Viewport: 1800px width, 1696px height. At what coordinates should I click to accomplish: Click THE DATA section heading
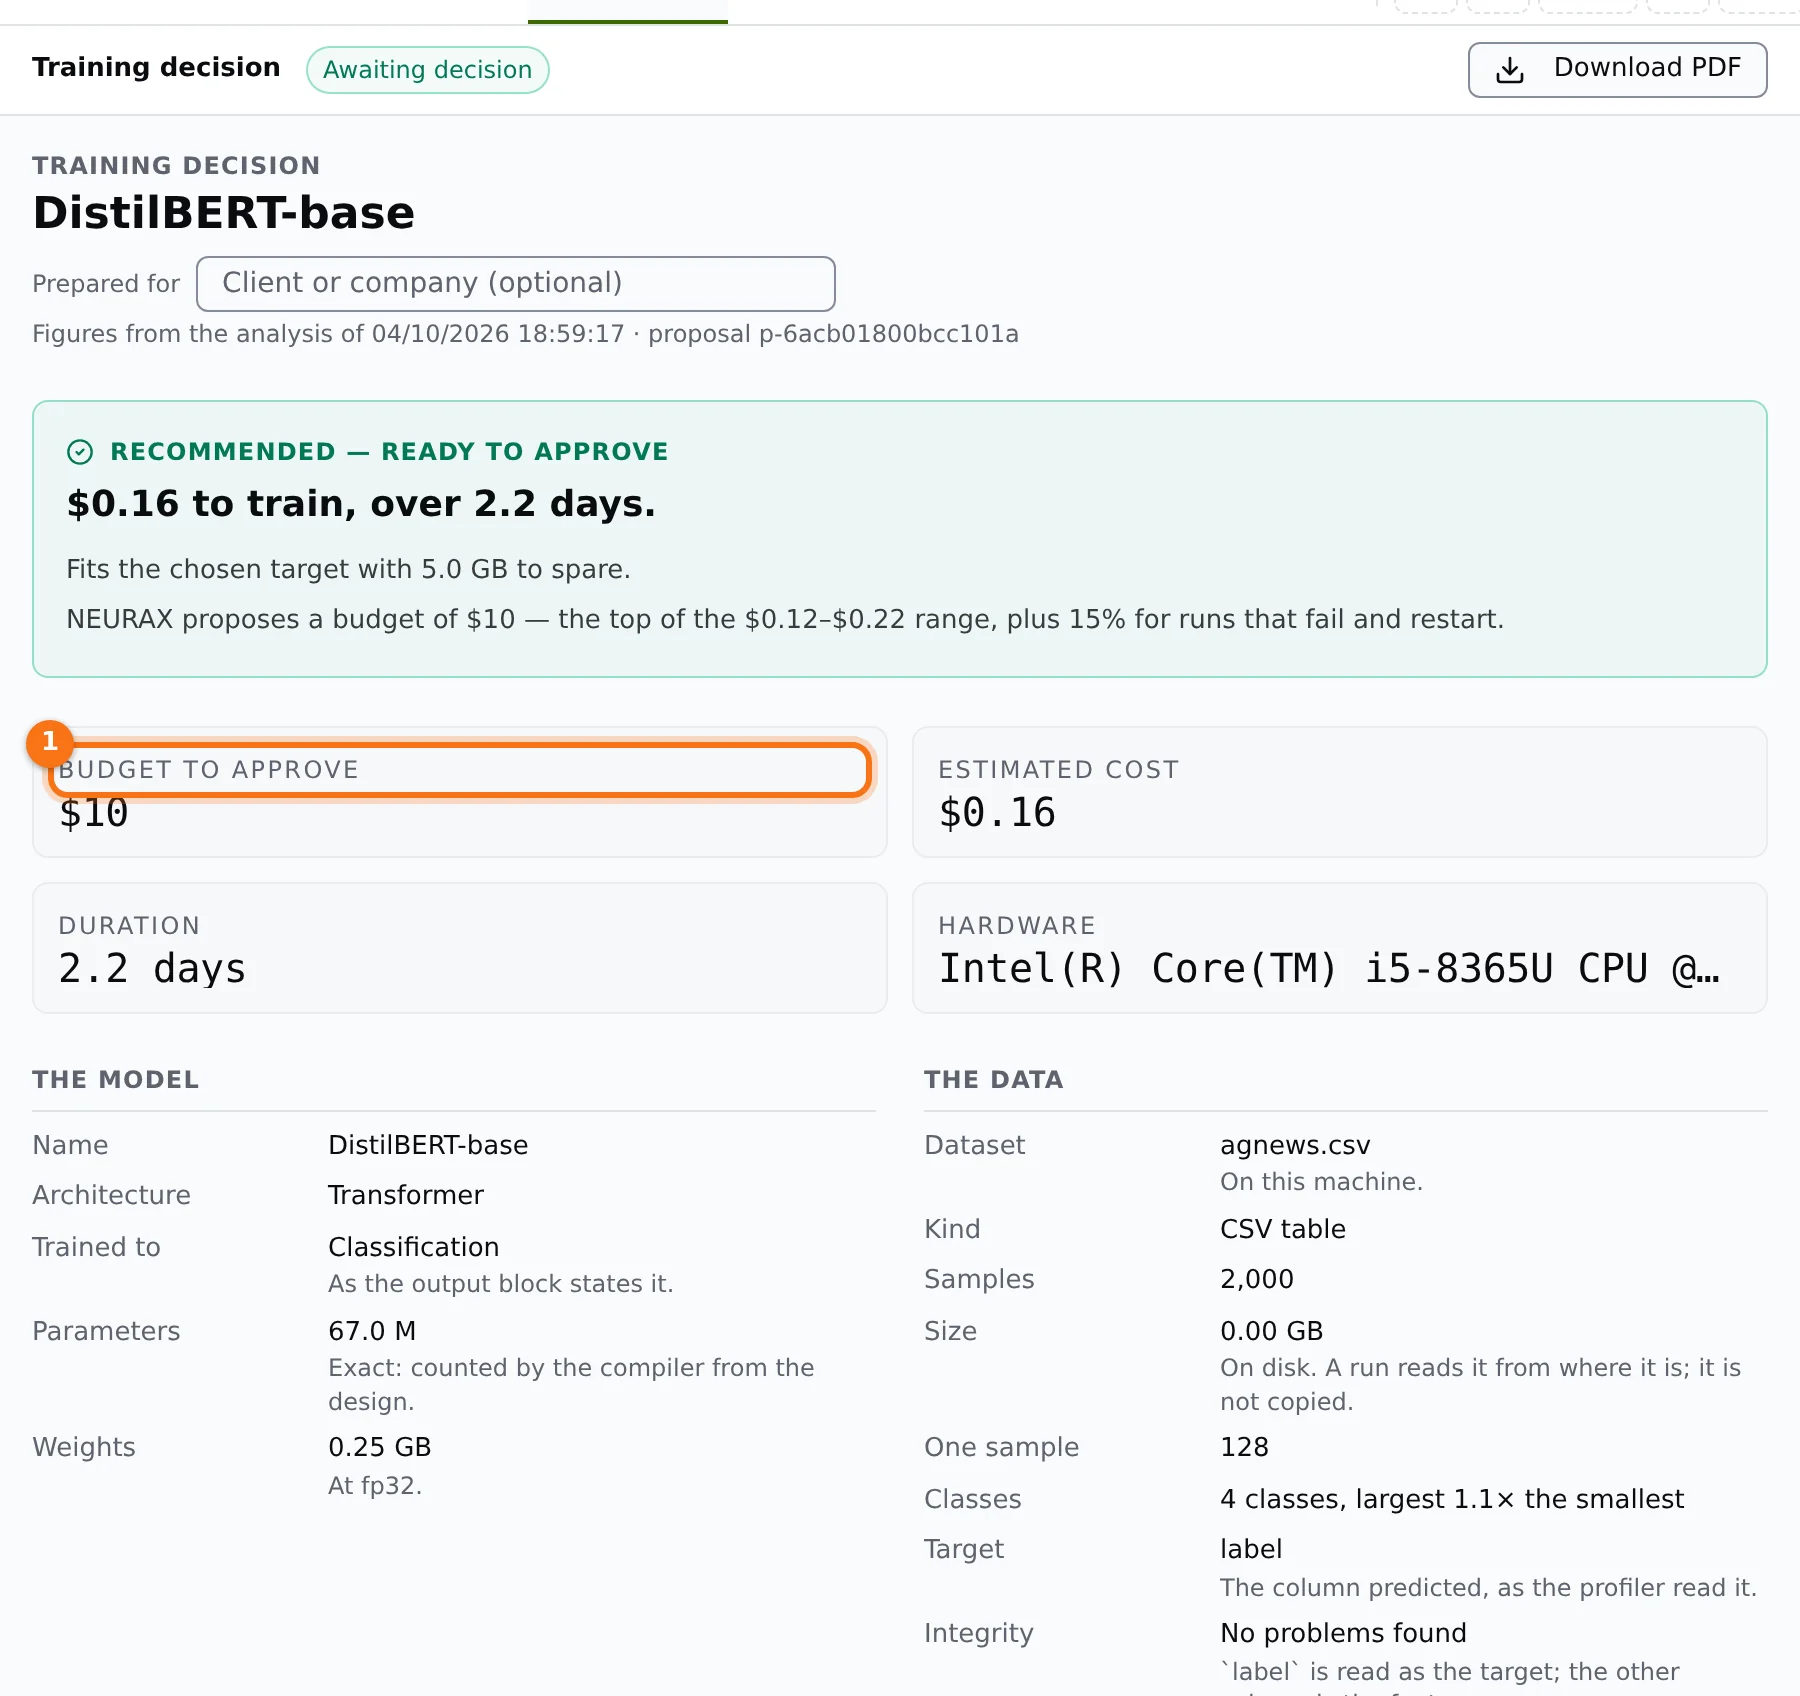[x=994, y=1079]
